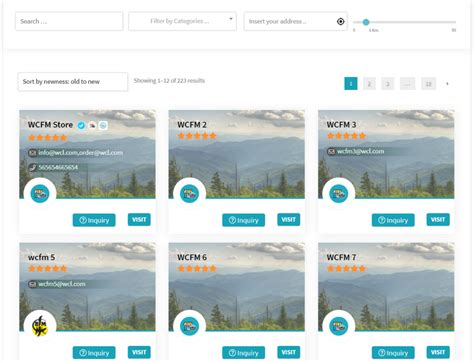Click the WCFM 7 logo avatar
The height and width of the screenshot is (362, 474).
click(339, 326)
